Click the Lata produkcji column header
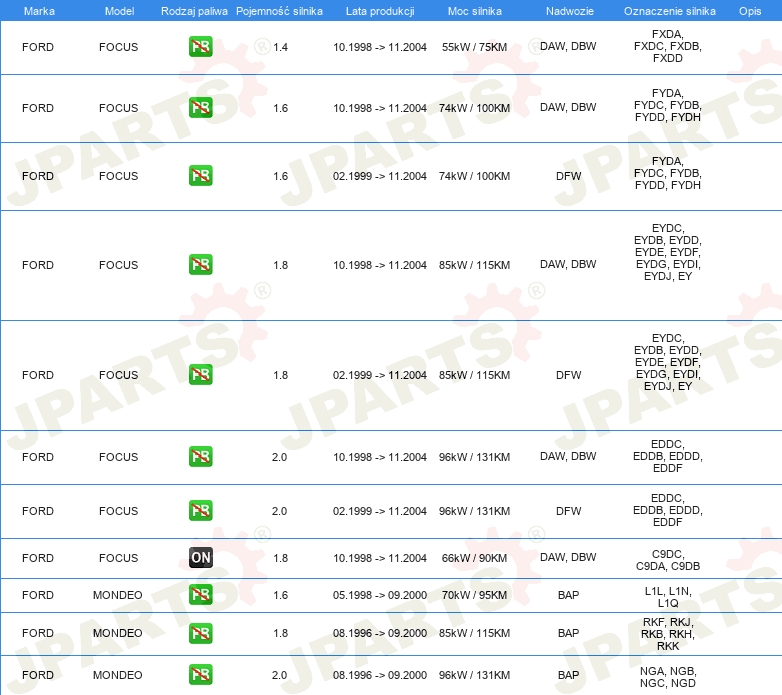Screen dimensions: 782x695 (x=380, y=11)
